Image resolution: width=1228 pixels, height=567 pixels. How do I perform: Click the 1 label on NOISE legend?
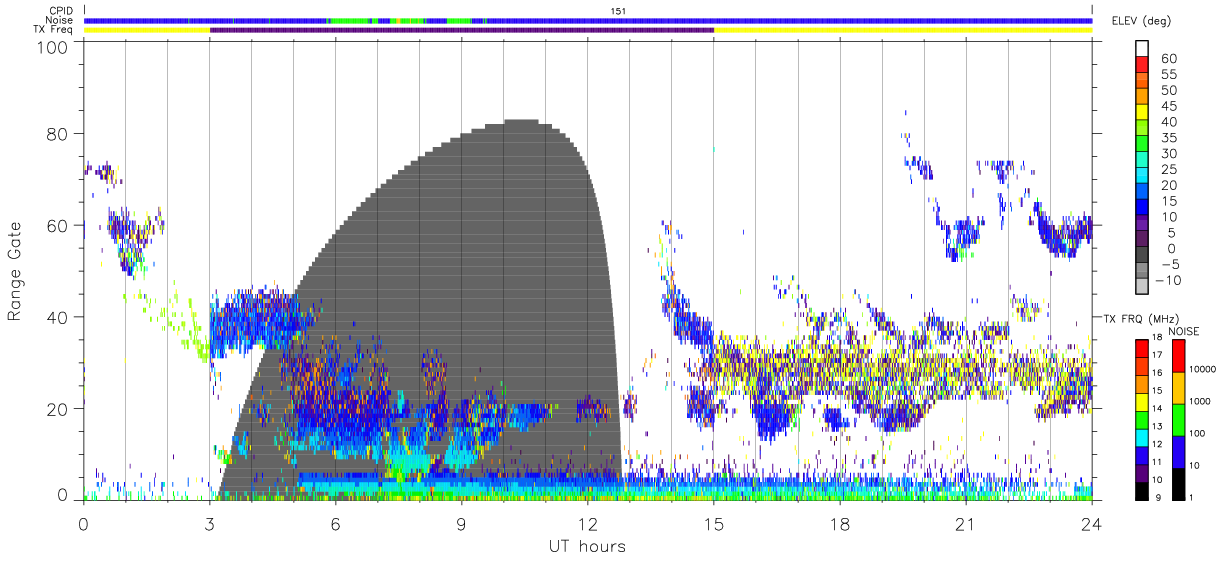1192,497
